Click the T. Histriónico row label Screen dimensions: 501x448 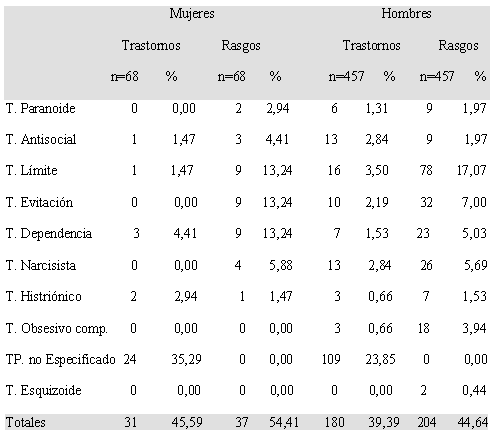44,296
